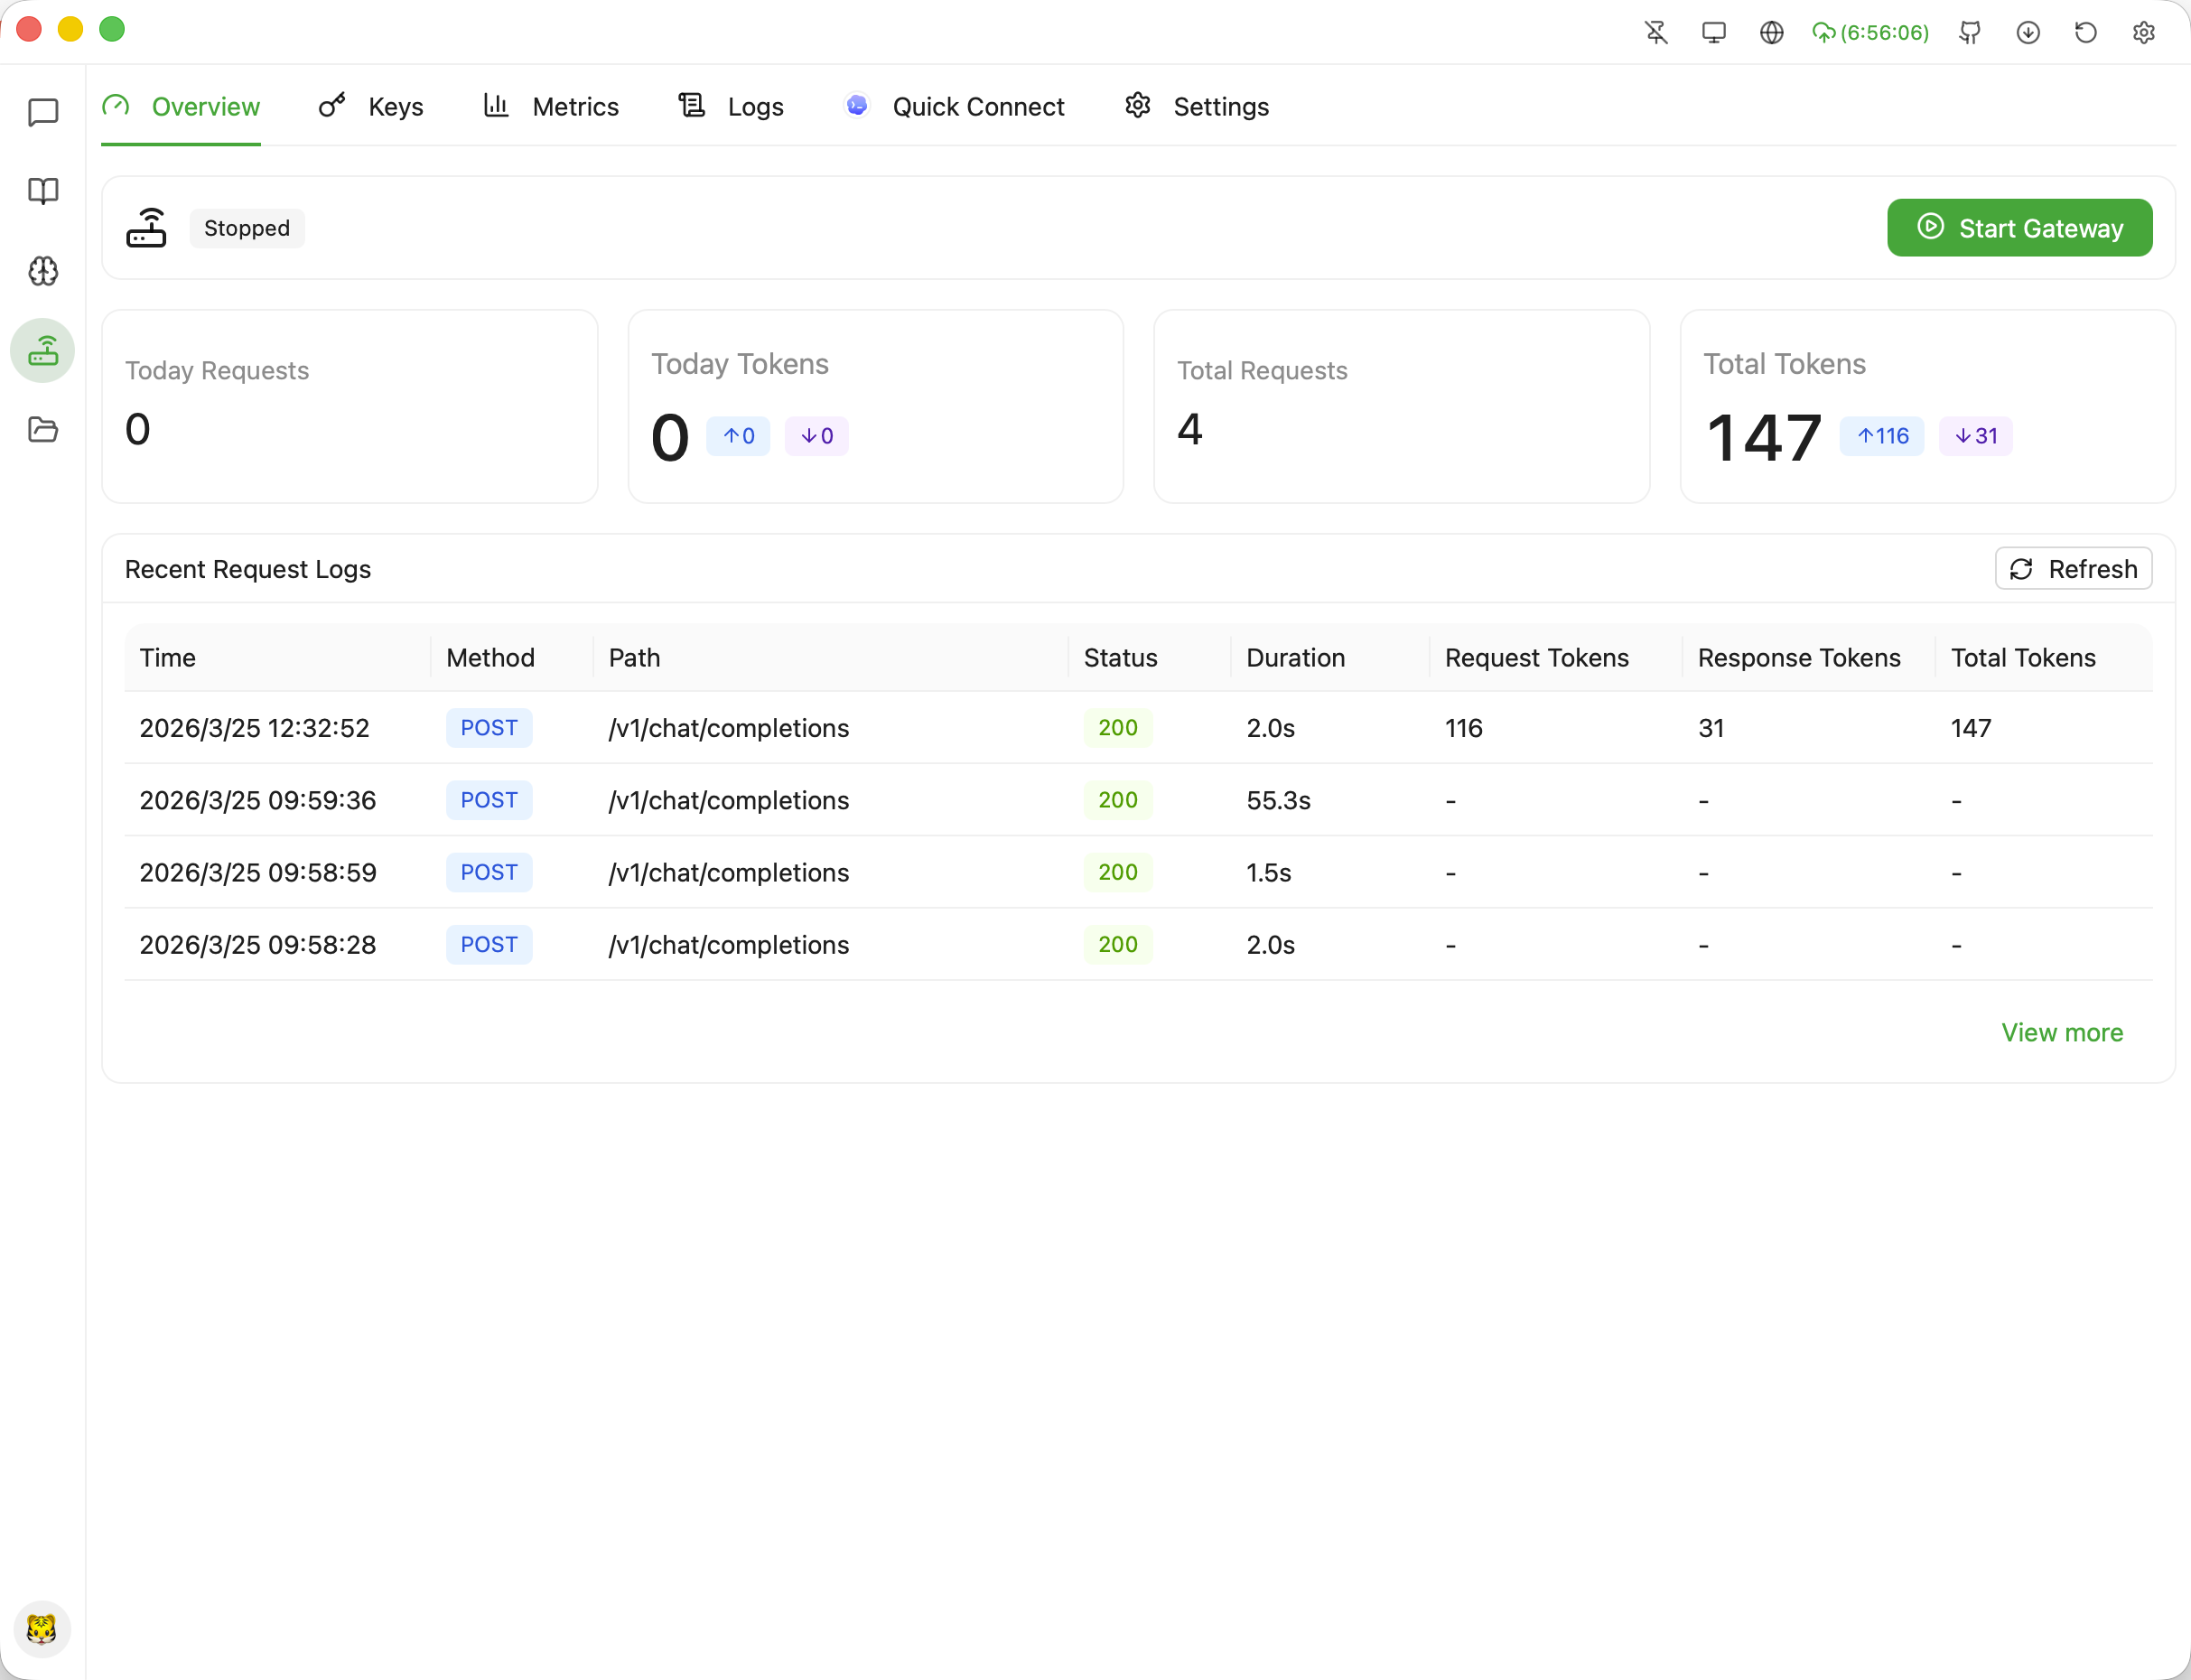The height and width of the screenshot is (1680, 2191).
Task: Open top-right settings gear icon
Action: coord(2144,33)
